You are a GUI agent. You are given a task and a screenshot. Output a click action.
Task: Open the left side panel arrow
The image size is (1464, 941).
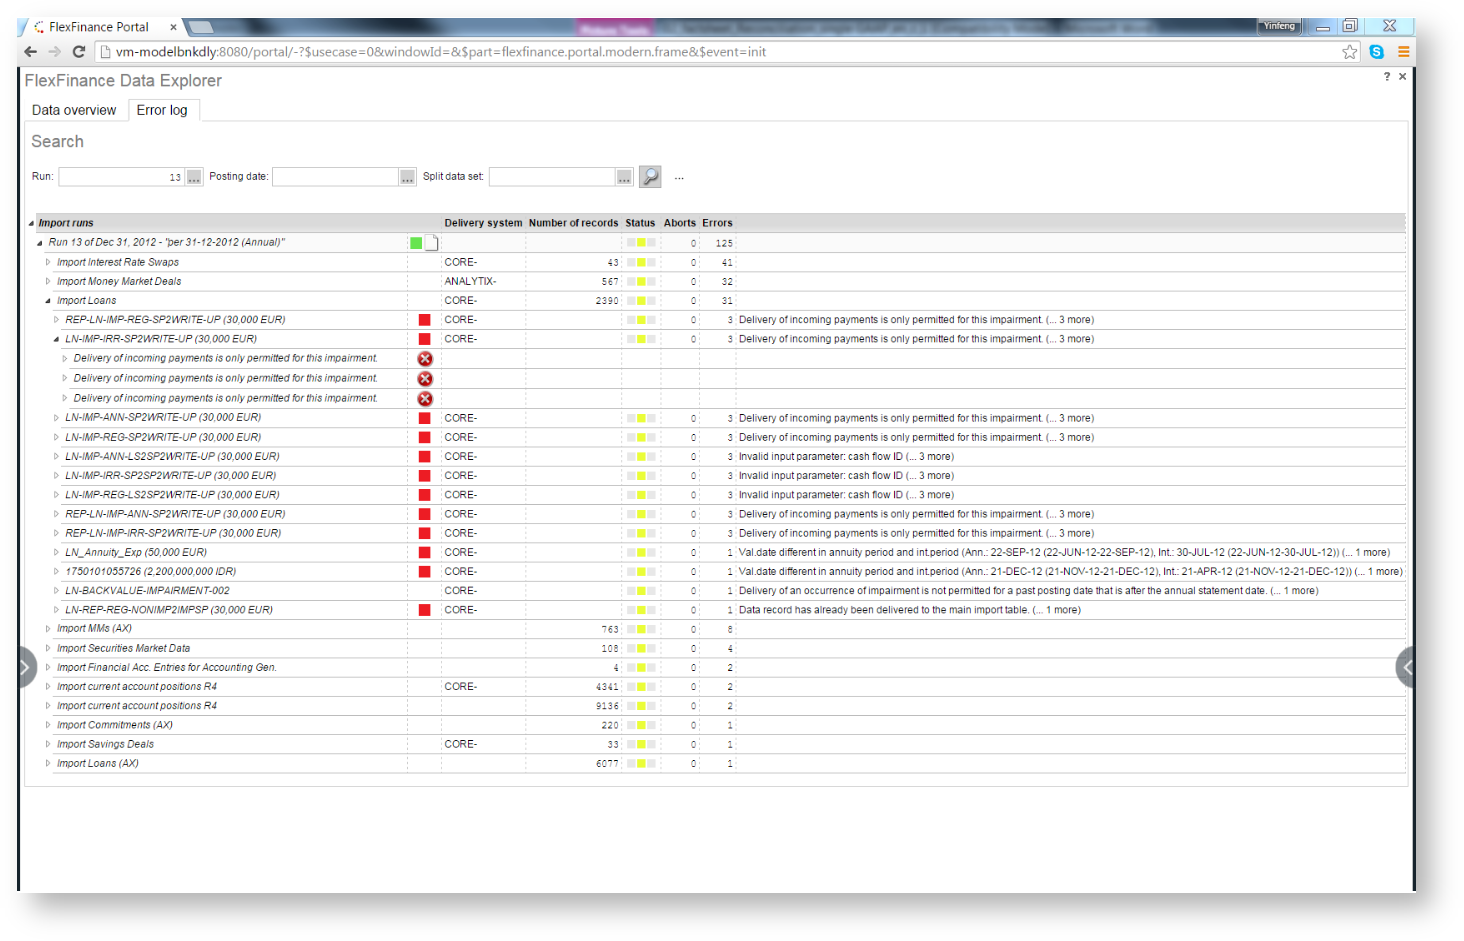[26, 667]
